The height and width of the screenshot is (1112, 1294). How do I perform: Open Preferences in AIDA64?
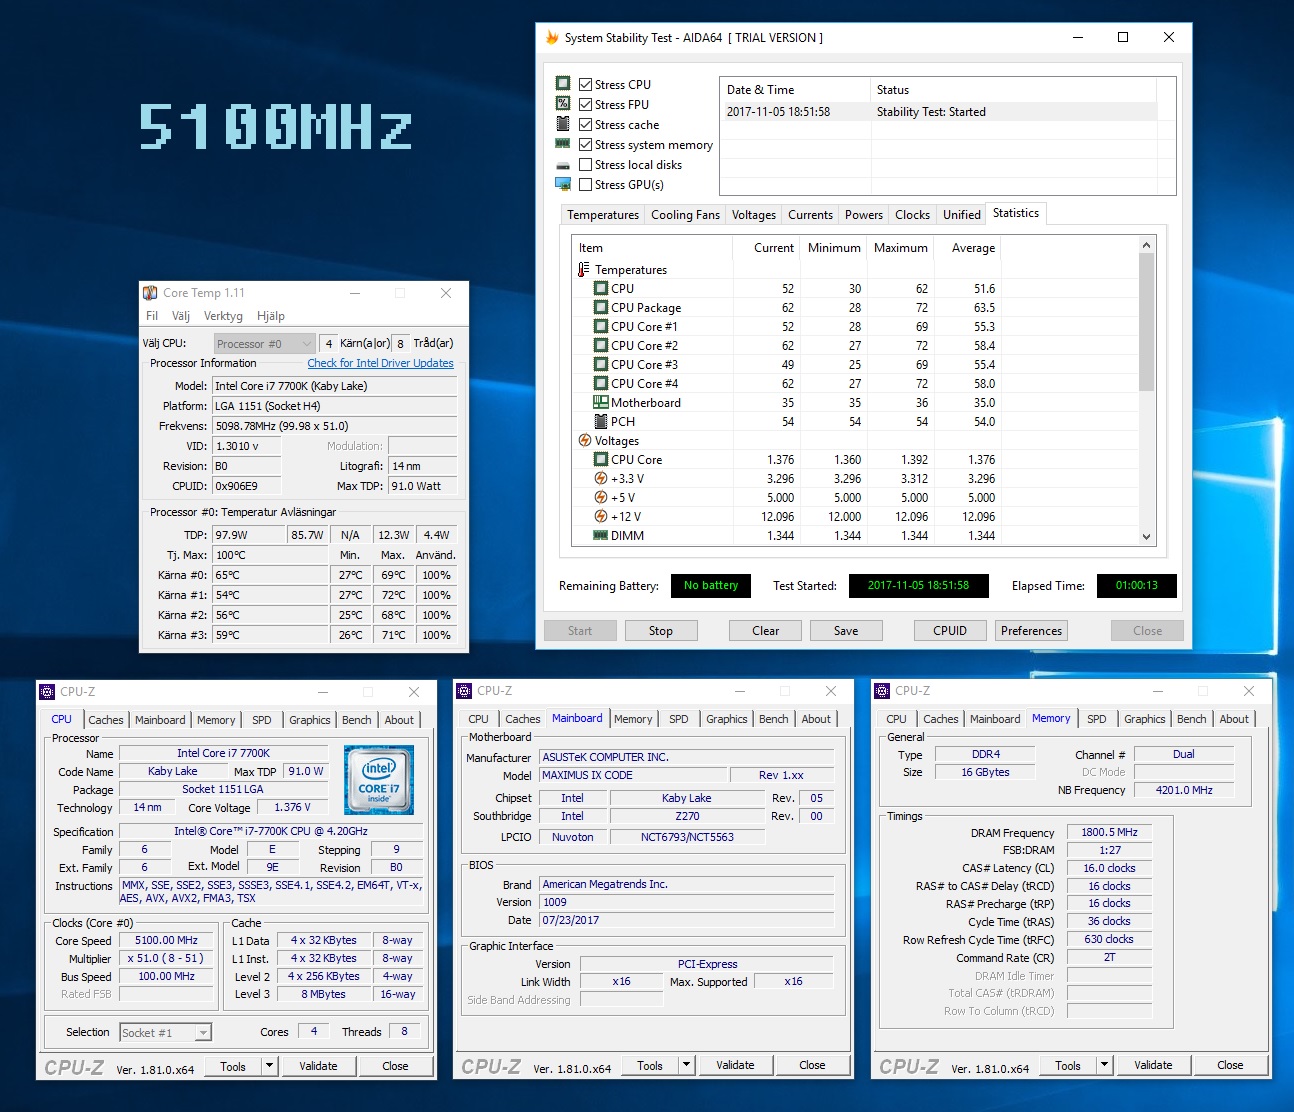pos(1031,631)
